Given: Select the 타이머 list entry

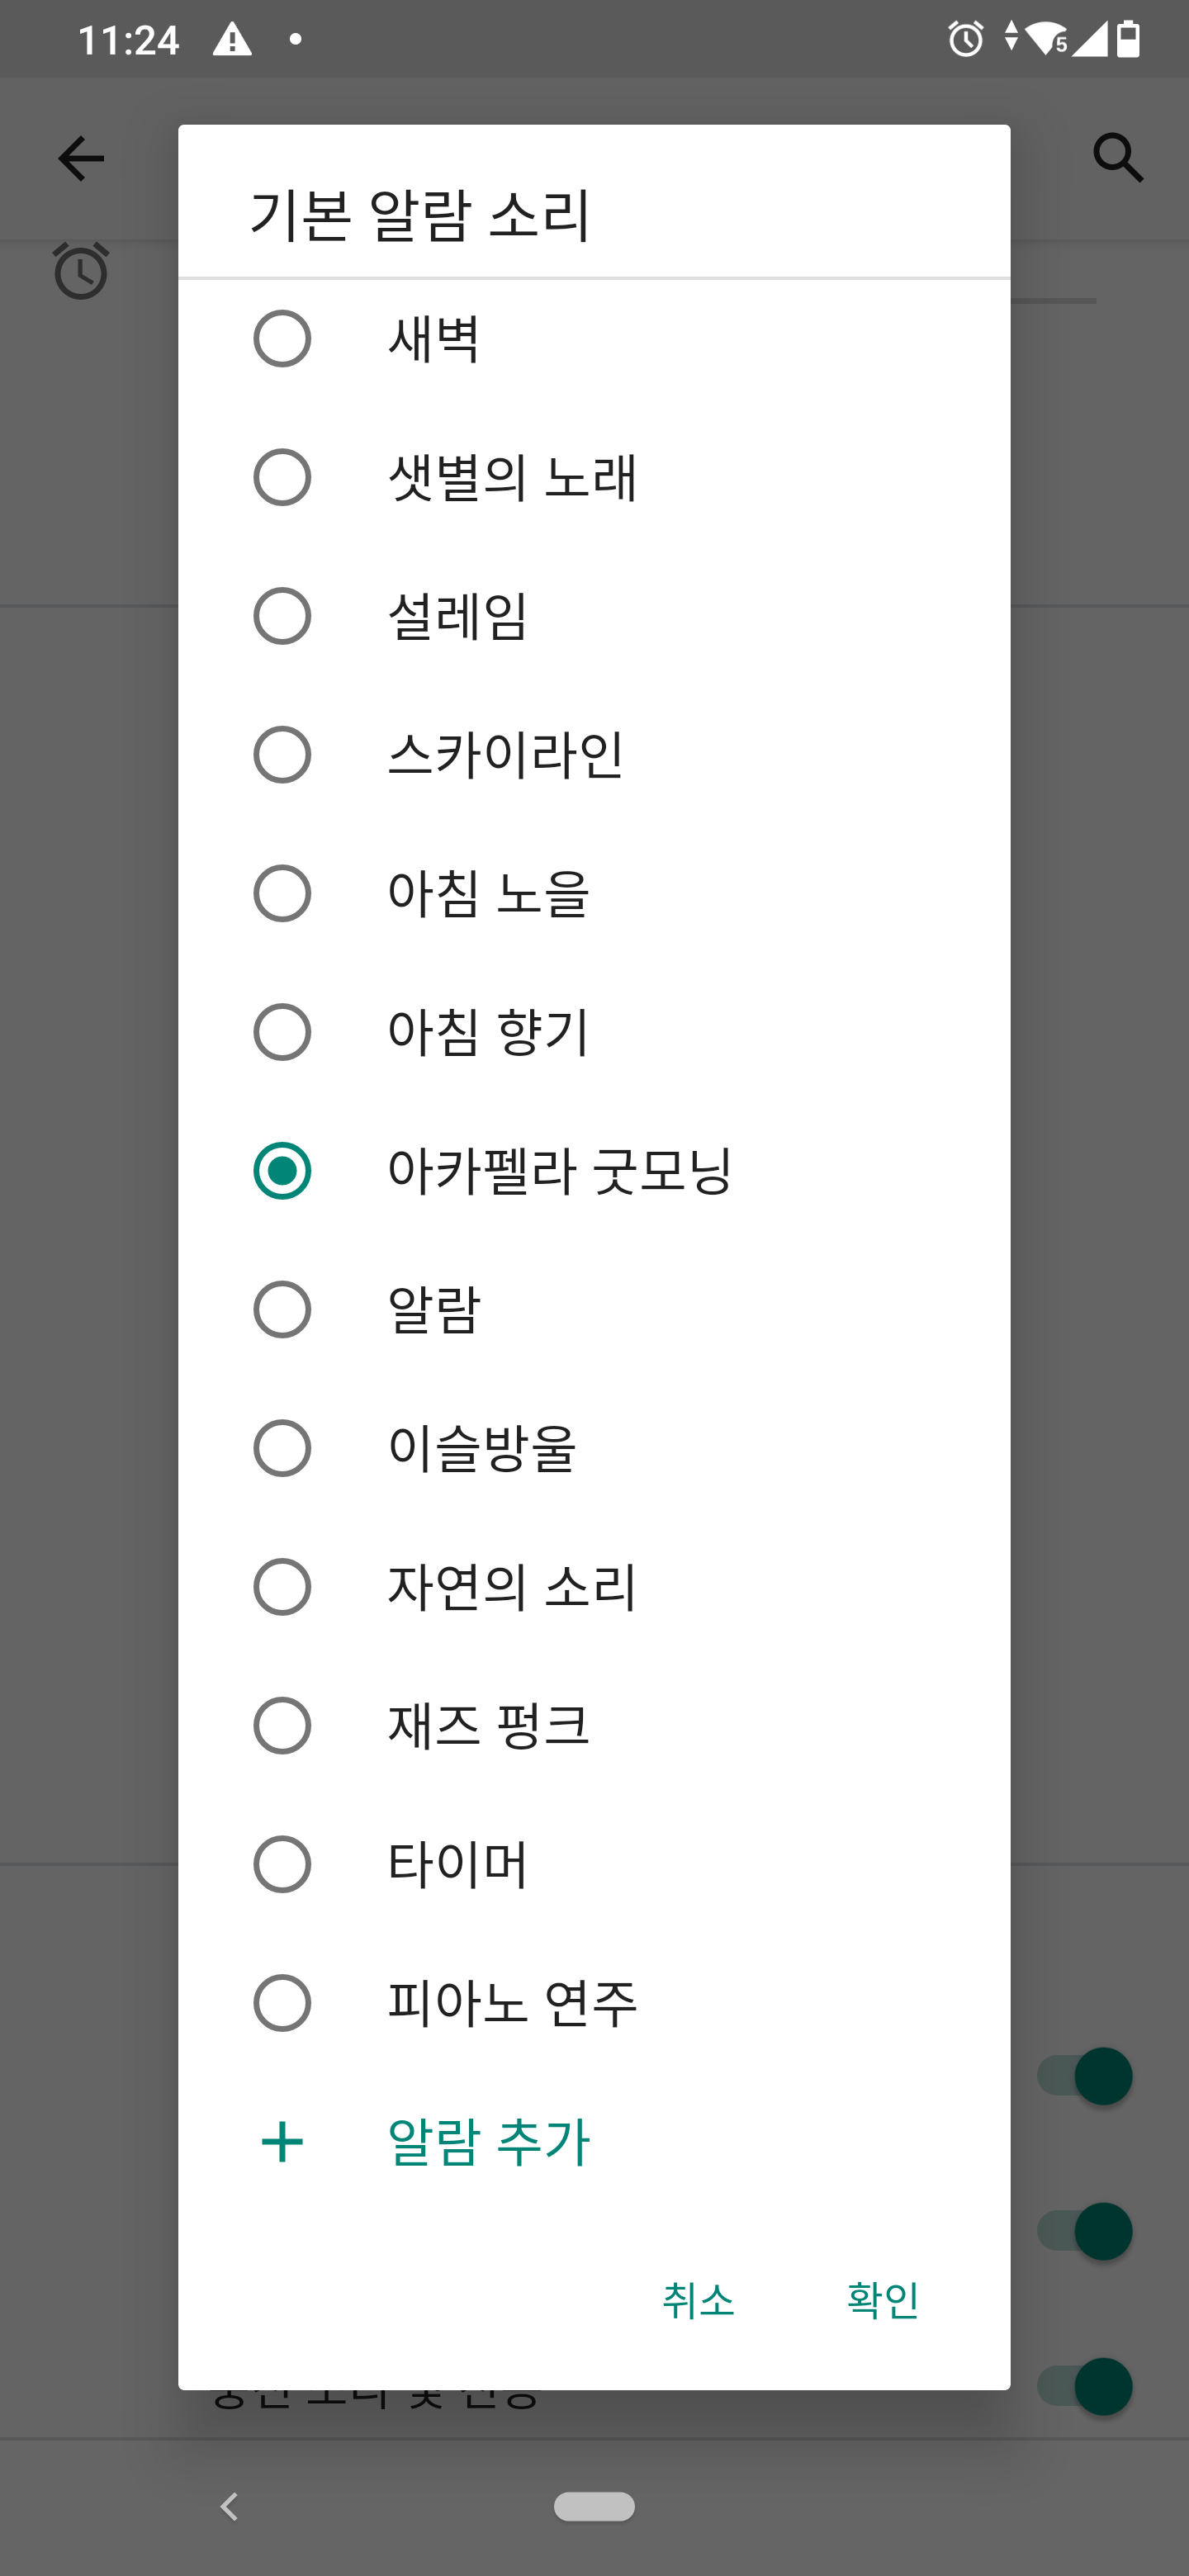Looking at the screenshot, I should pyautogui.click(x=457, y=1864).
